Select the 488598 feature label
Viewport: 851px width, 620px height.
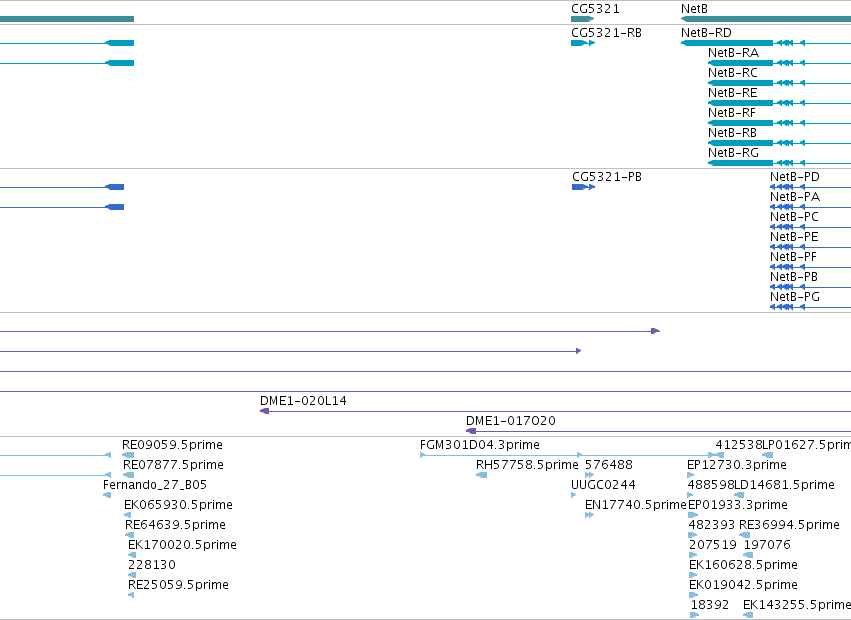click(x=710, y=485)
